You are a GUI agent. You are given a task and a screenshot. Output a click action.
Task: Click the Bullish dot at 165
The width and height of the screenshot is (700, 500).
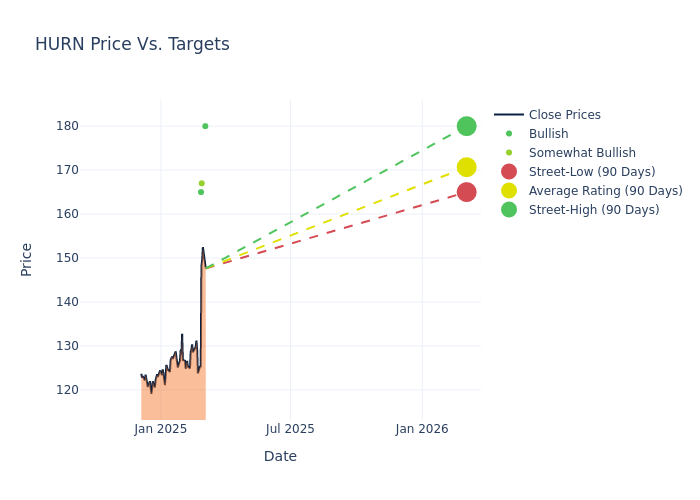click(201, 192)
